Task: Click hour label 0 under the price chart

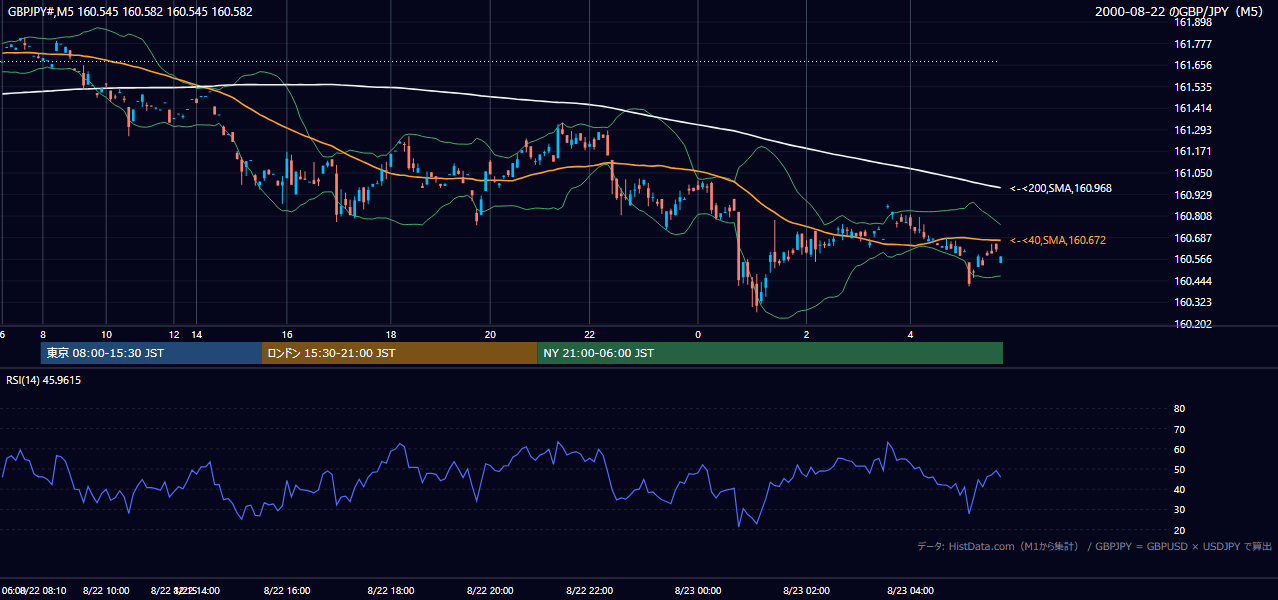Action: 698,334
